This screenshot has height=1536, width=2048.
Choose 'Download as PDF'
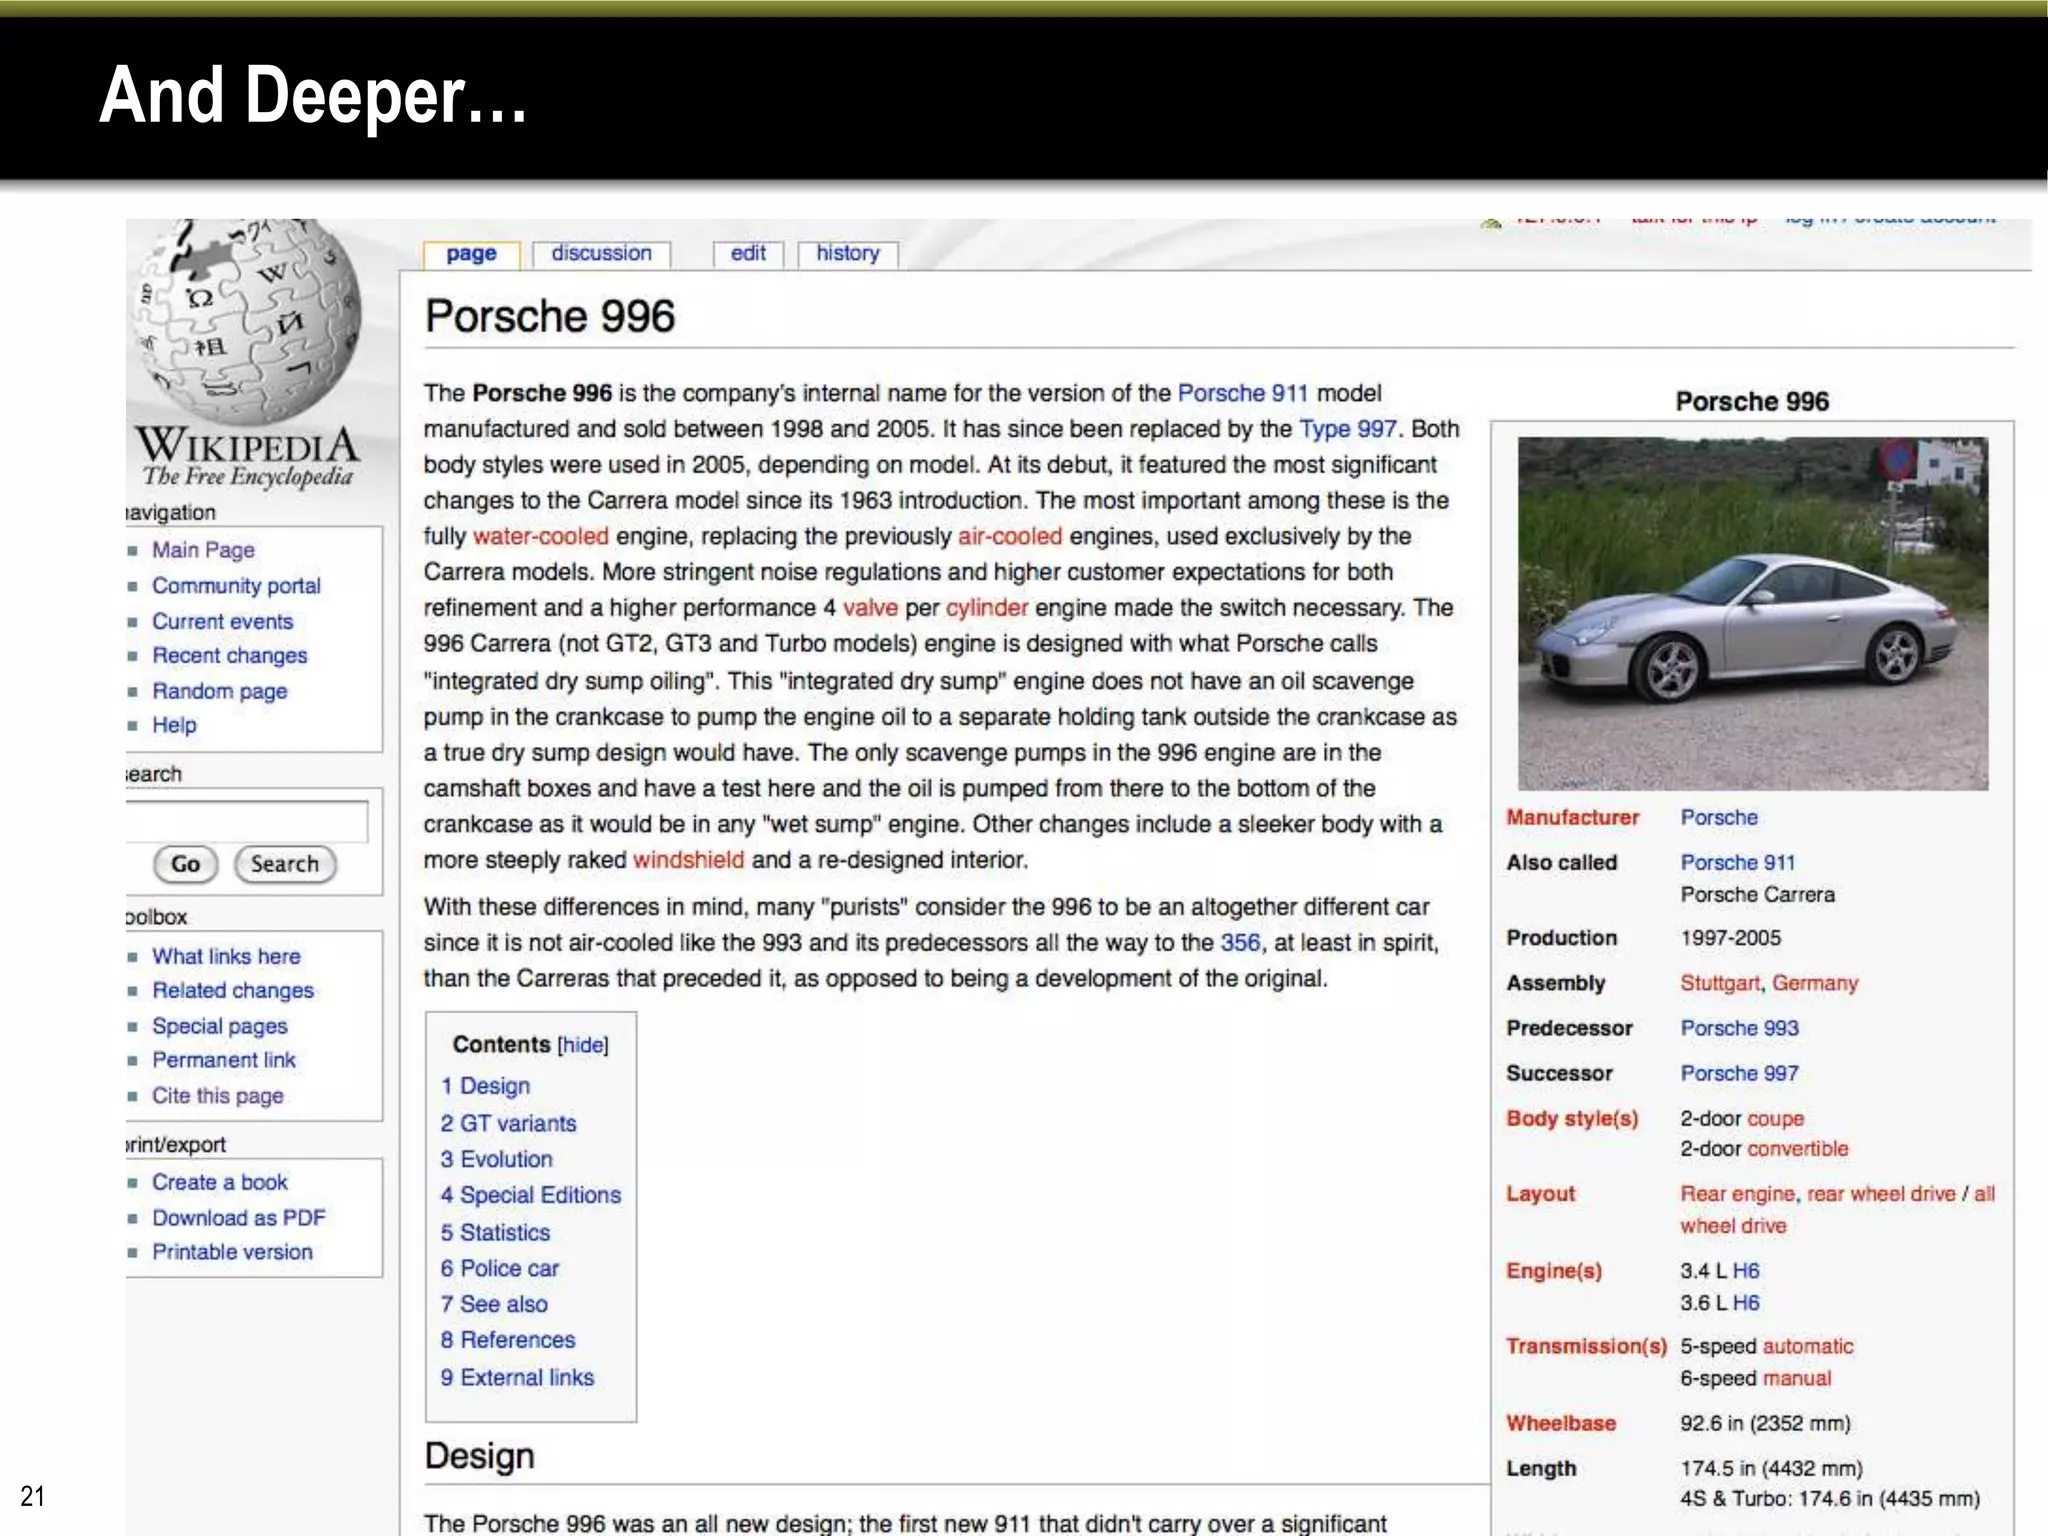(239, 1218)
